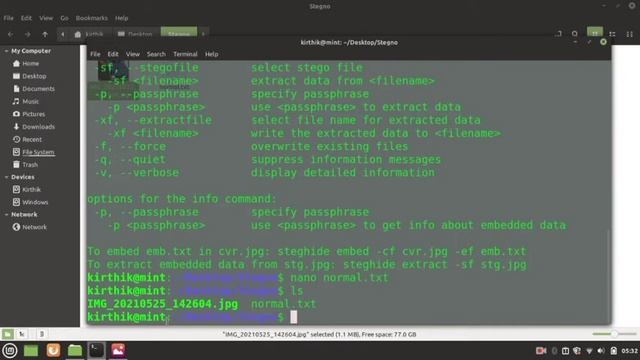Image resolution: width=640 pixels, height=360 pixels.
Task: Open the Terminal menu in the terminal
Action: [185, 54]
